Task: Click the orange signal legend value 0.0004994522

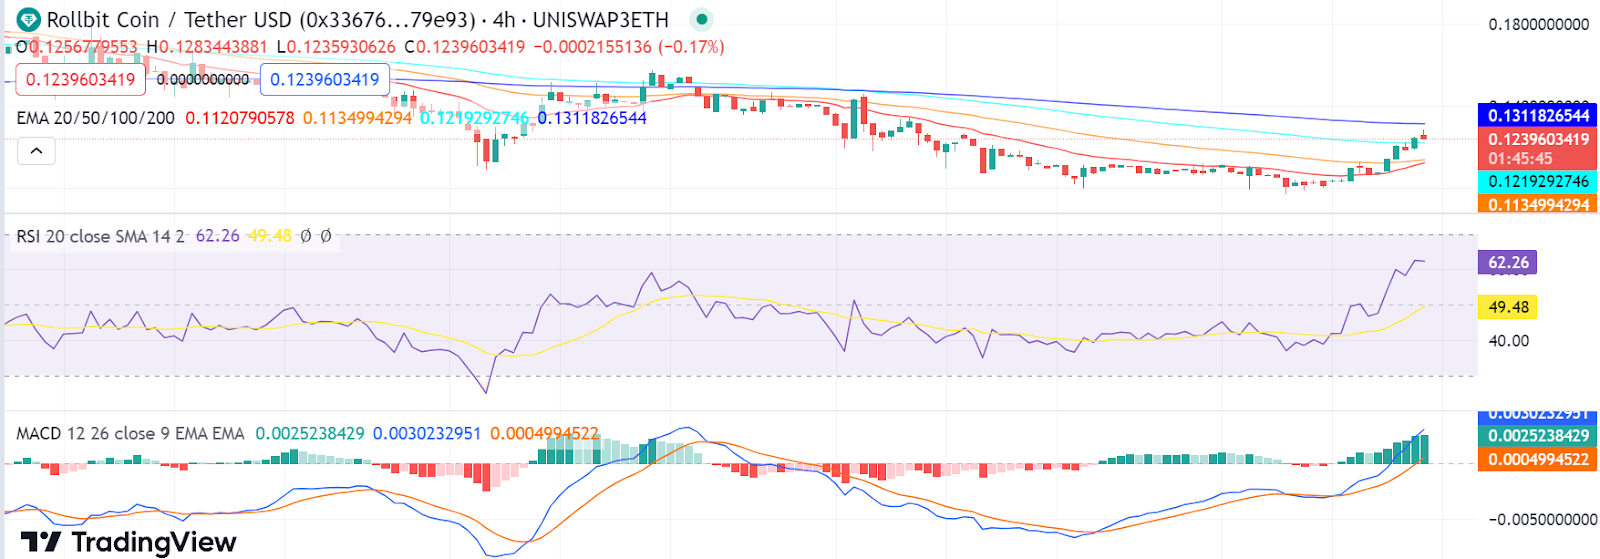Action: pyautogui.click(x=544, y=434)
